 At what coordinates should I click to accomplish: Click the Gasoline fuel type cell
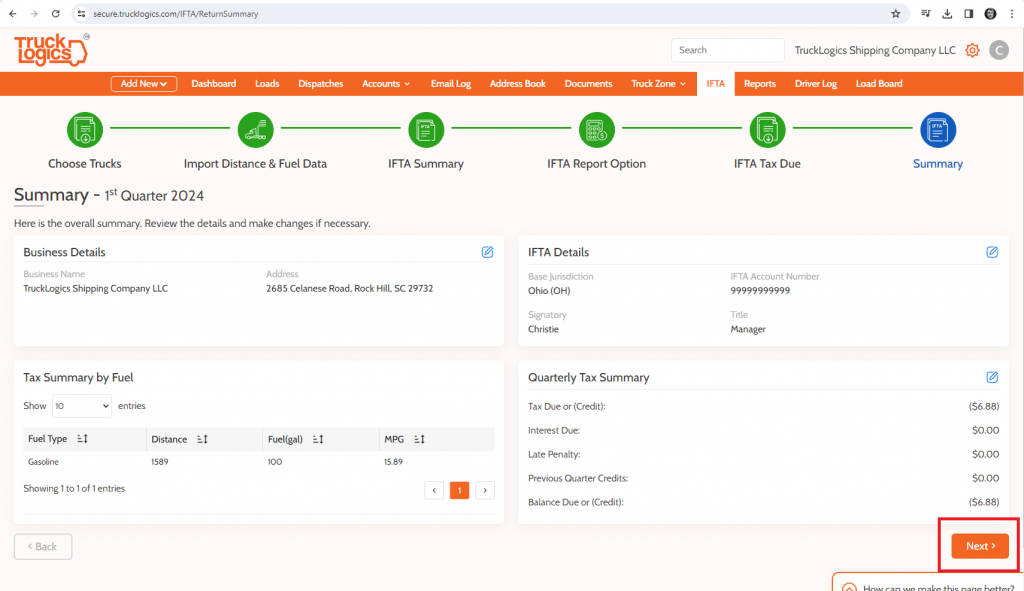click(43, 462)
